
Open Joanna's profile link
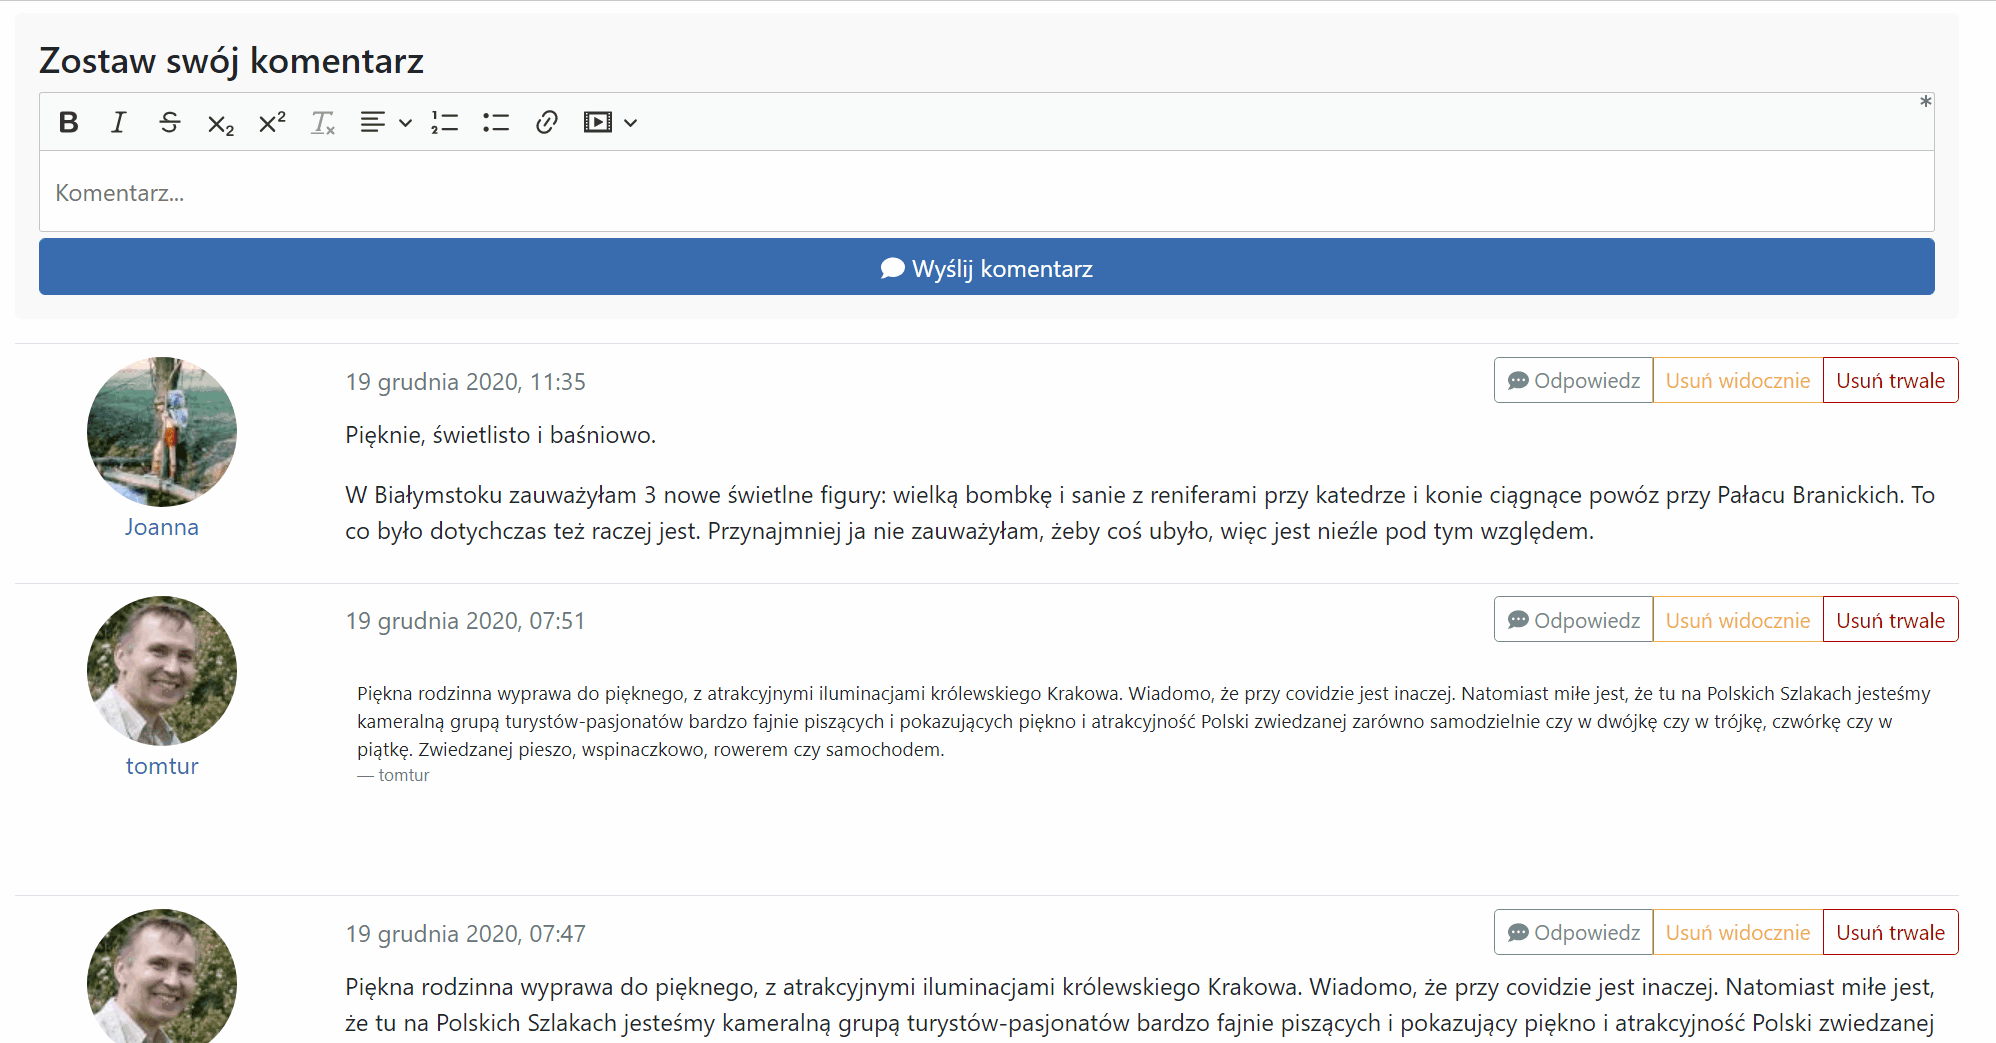[x=162, y=527]
